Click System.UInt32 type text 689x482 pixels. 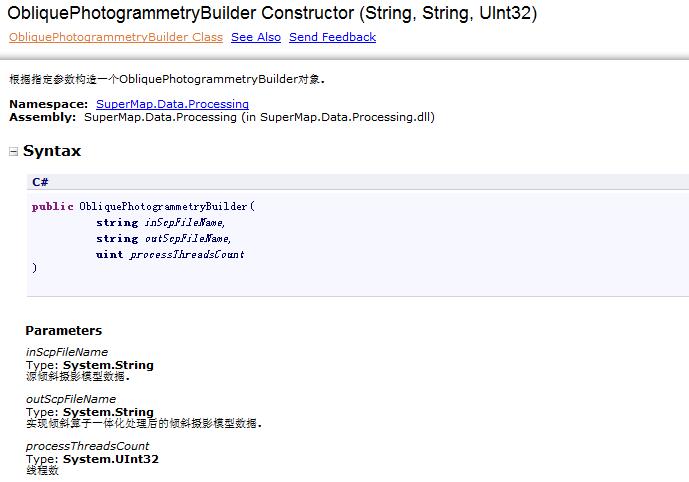pyautogui.click(x=111, y=459)
